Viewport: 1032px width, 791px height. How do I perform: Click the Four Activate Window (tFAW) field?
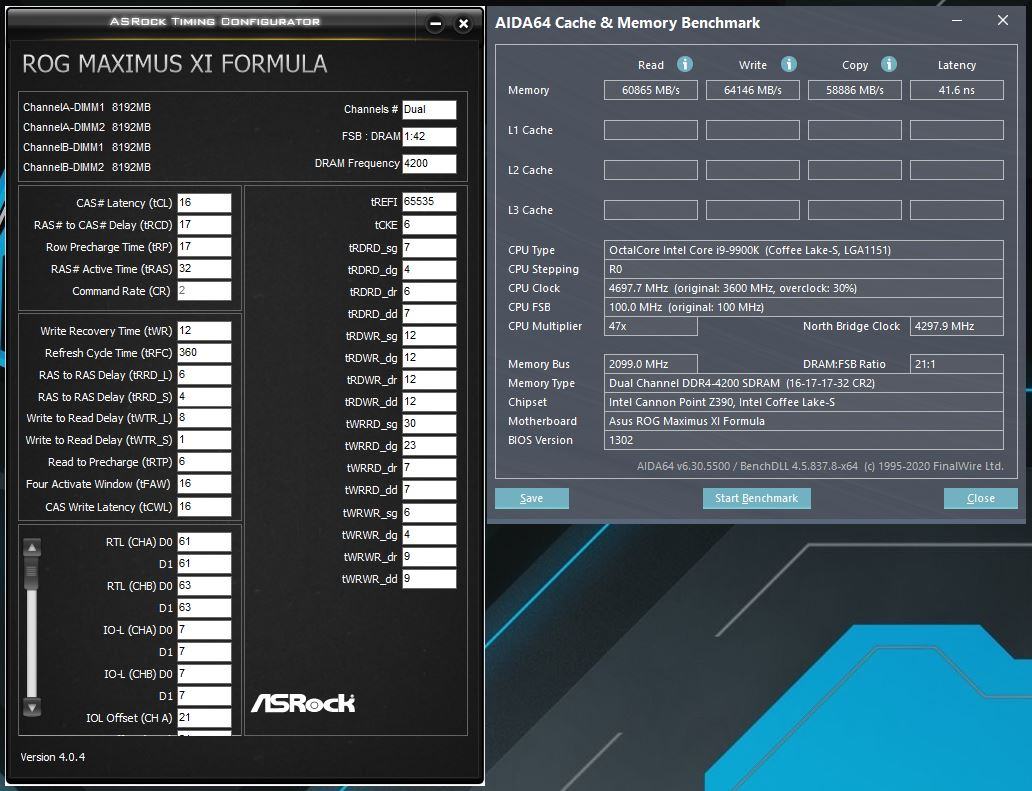click(x=204, y=484)
